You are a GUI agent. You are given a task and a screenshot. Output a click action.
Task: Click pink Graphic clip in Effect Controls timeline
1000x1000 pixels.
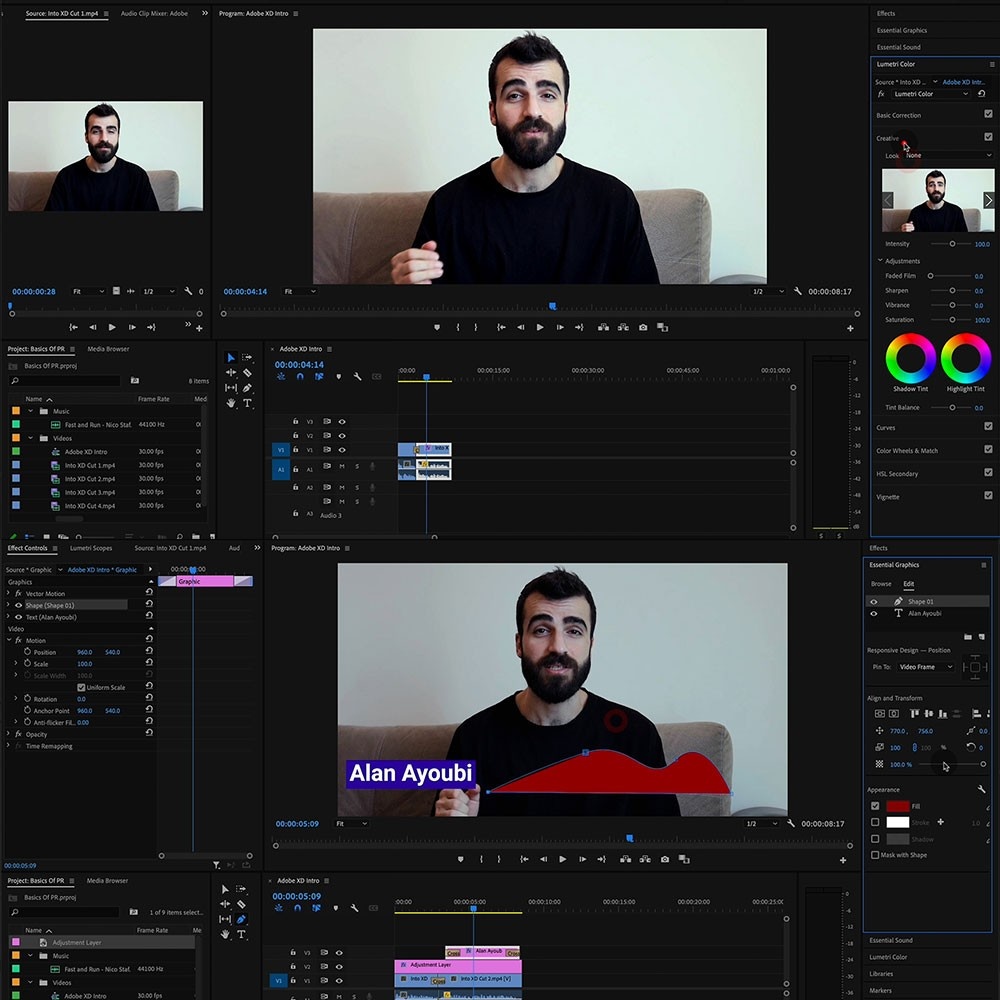[x=205, y=581]
